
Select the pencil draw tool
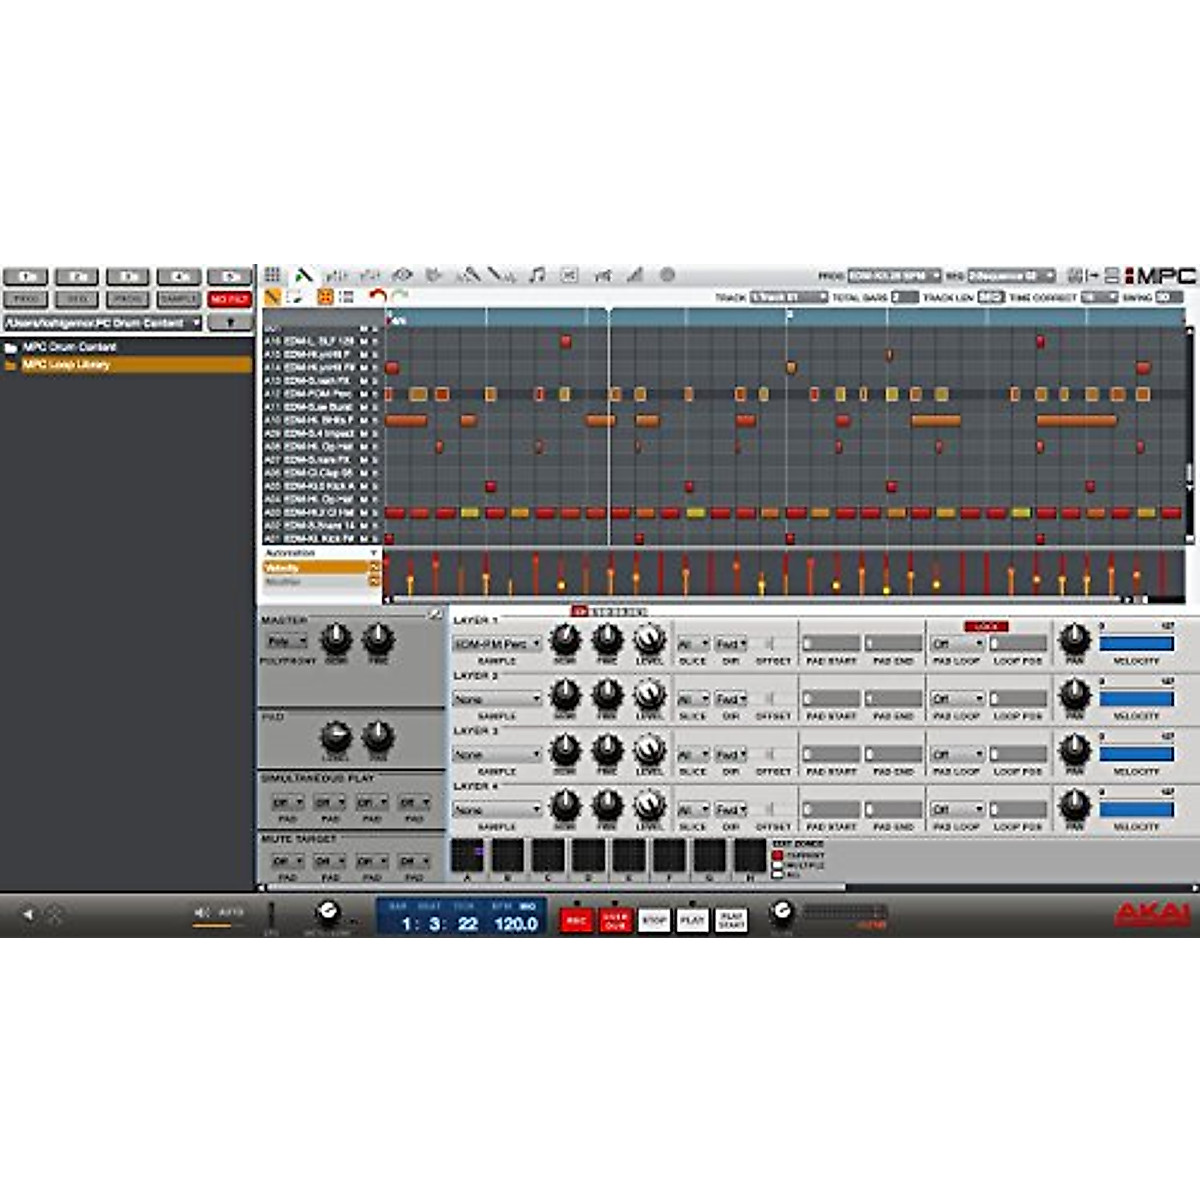tap(272, 297)
